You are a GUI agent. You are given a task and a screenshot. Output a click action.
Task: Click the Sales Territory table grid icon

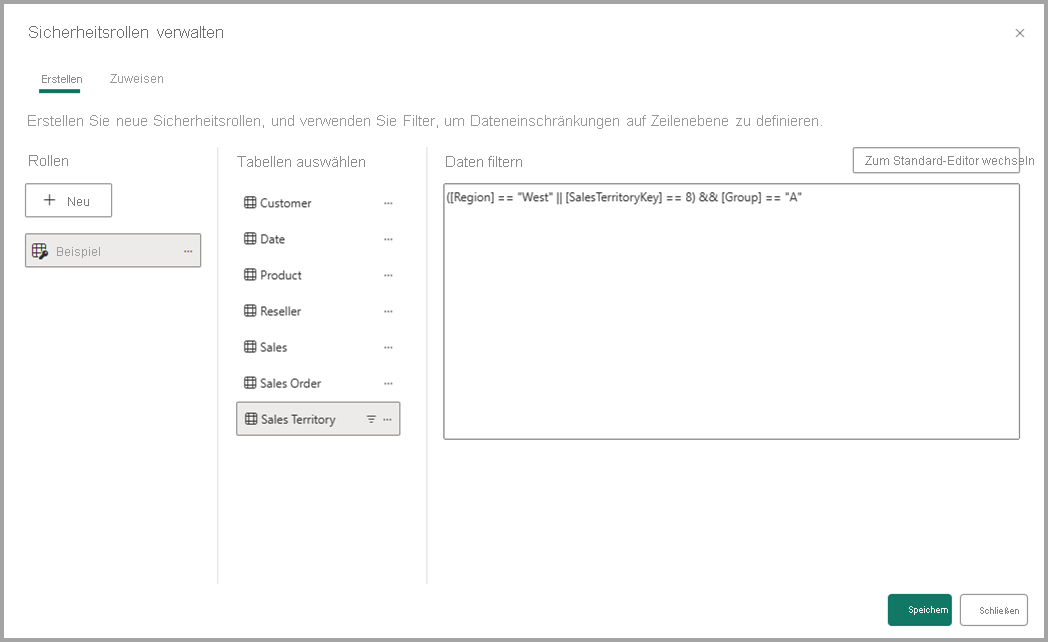point(251,419)
